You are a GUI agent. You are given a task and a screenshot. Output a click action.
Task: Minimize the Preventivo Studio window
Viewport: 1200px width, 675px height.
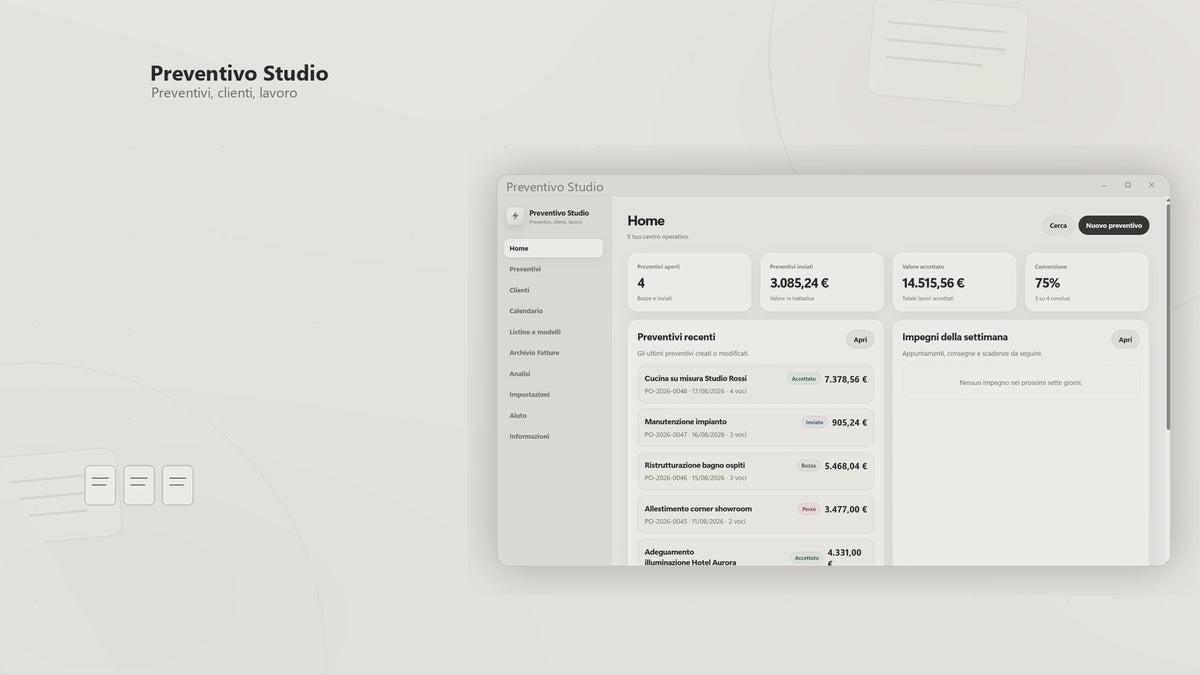pos(1104,185)
